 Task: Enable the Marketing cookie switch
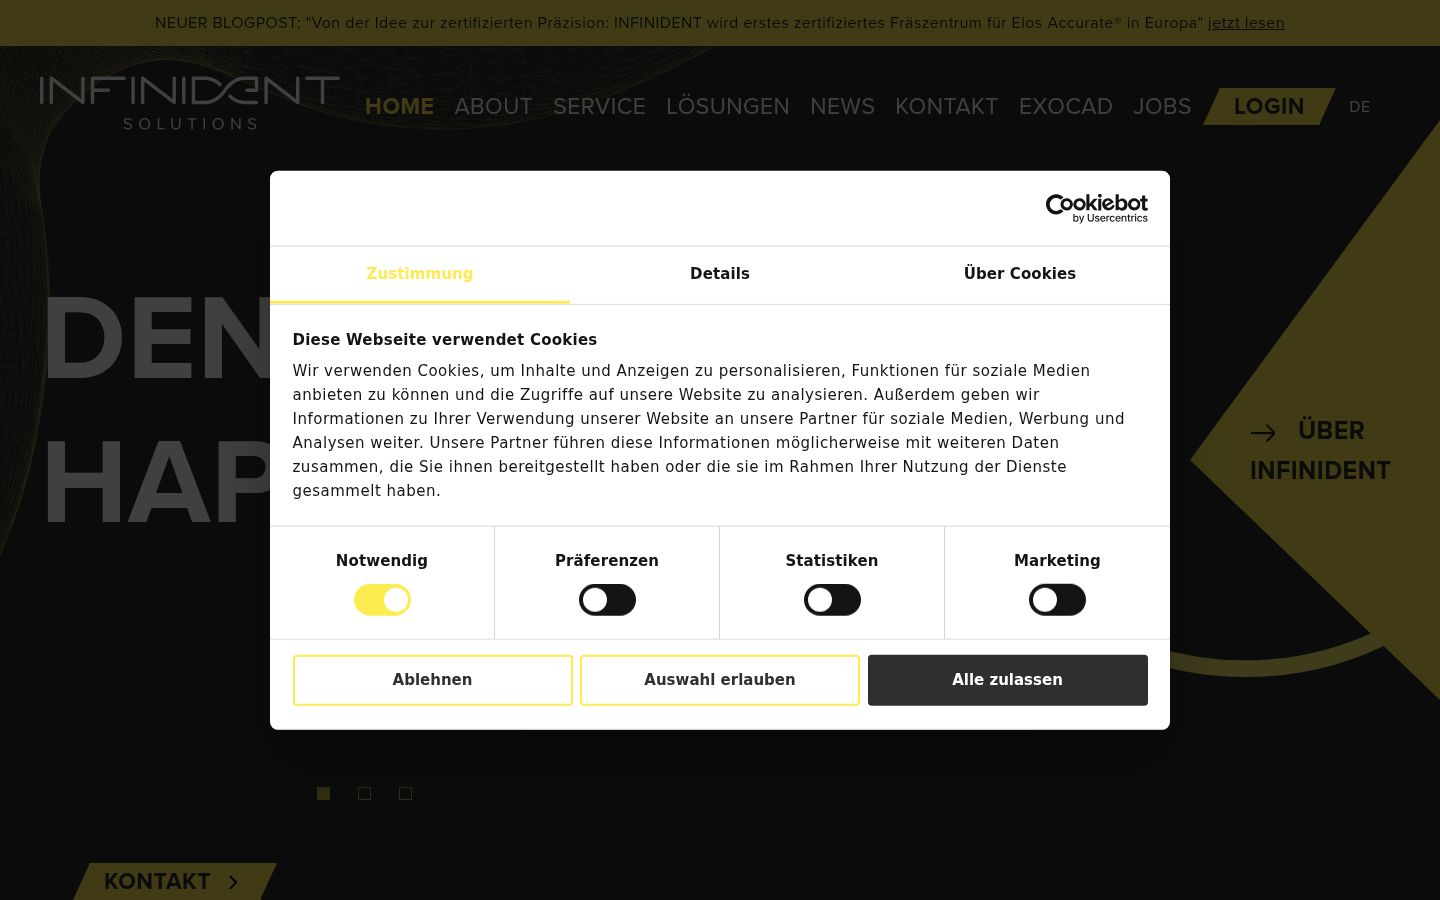pyautogui.click(x=1057, y=600)
